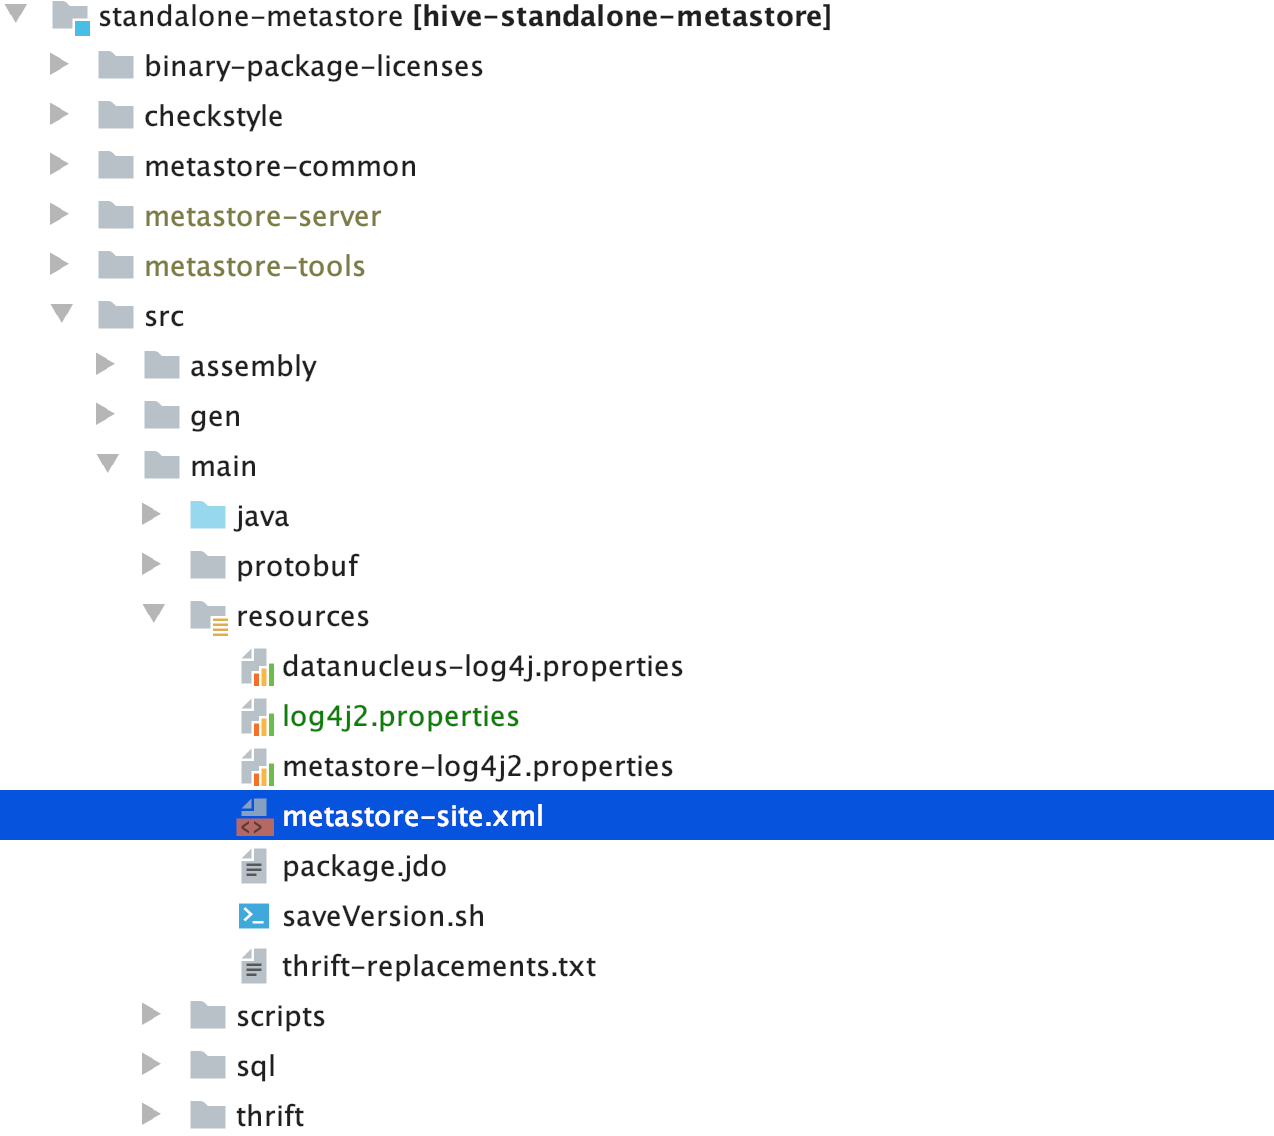Click the resources root folder icon
This screenshot has height=1136, width=1274.
207,615
